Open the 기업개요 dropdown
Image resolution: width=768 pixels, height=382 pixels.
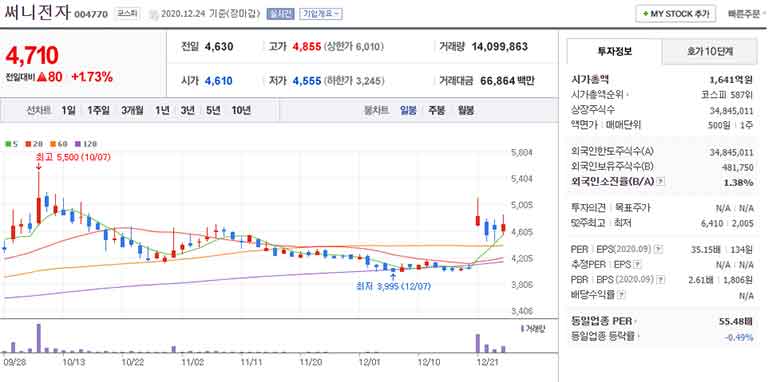pyautogui.click(x=321, y=14)
